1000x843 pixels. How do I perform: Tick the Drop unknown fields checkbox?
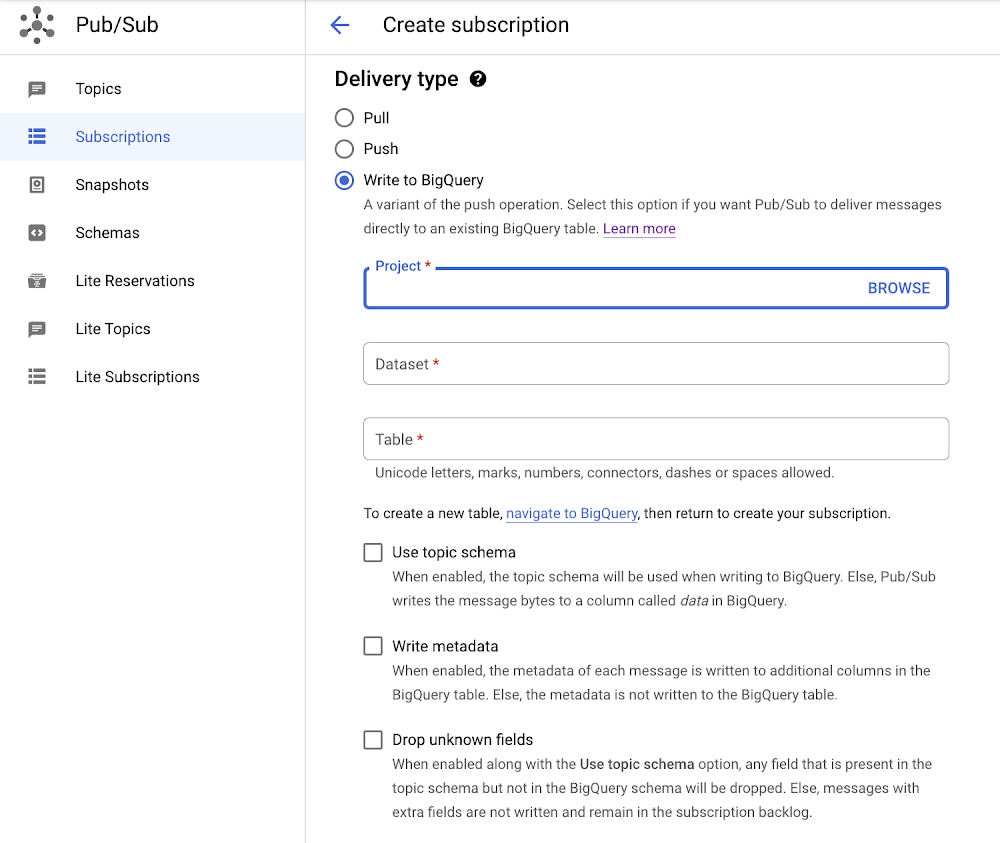373,740
